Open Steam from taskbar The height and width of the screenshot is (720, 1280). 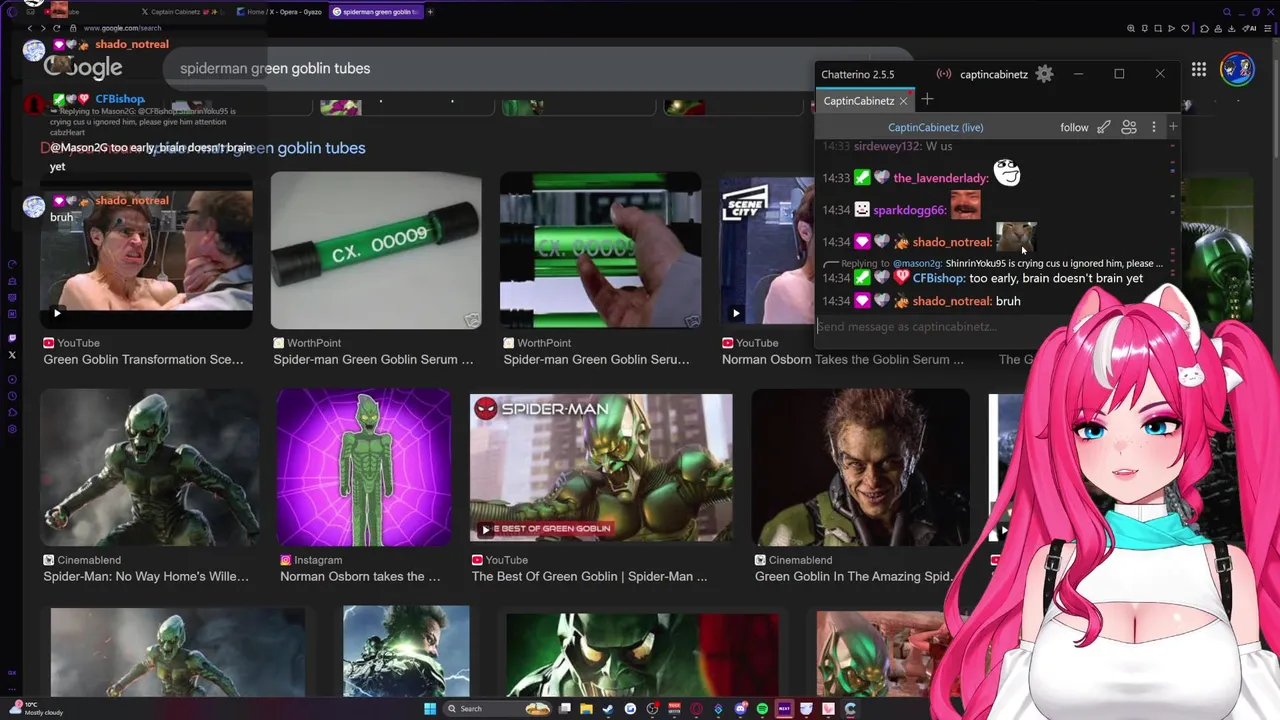point(608,708)
